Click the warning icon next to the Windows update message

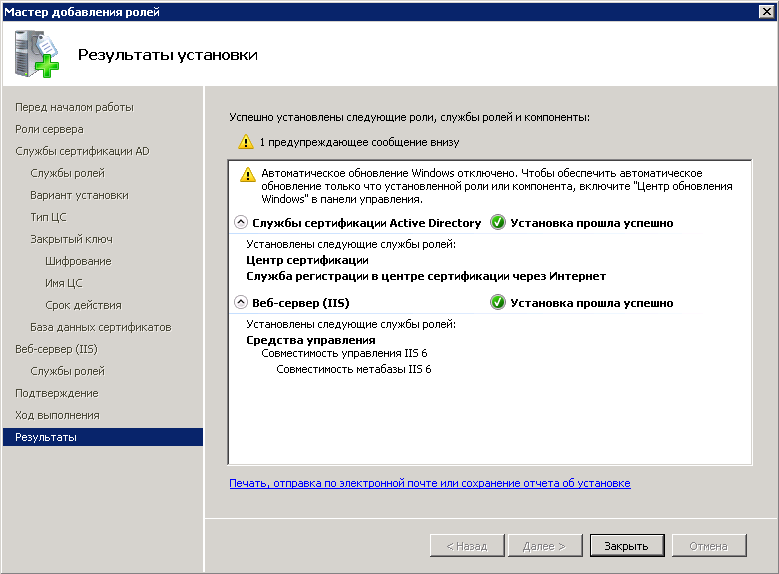click(247, 174)
